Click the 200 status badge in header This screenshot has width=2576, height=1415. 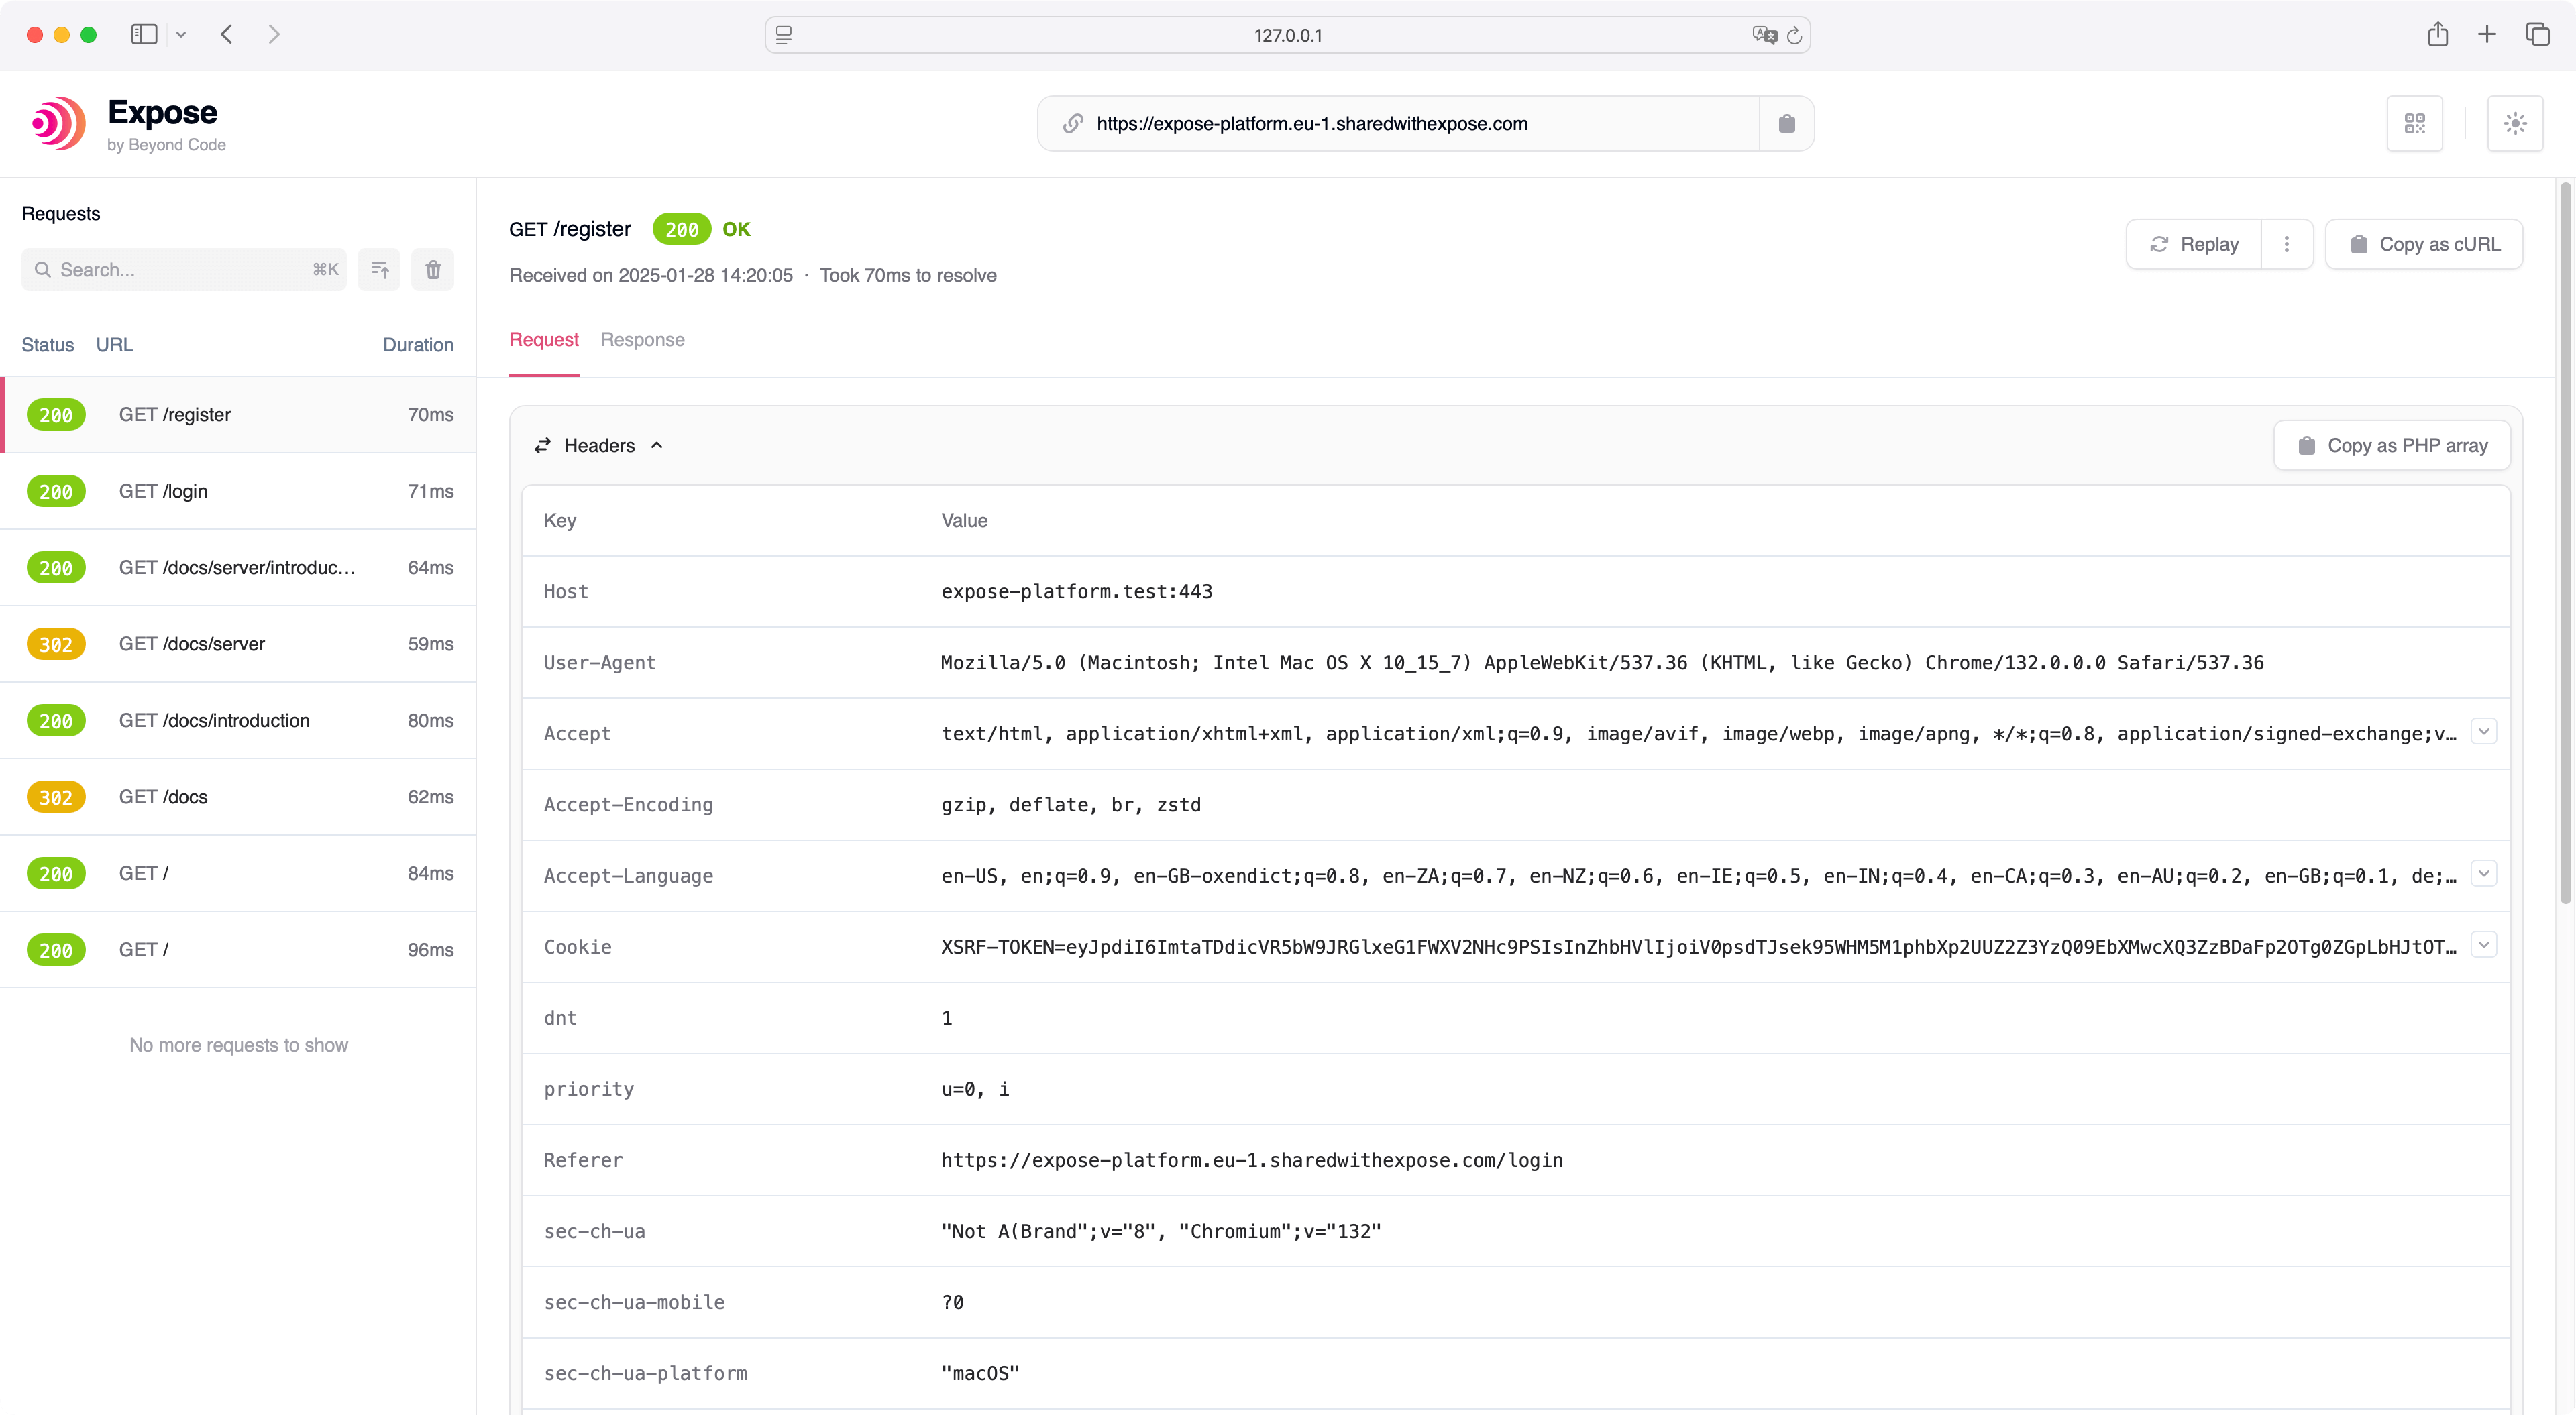681,229
